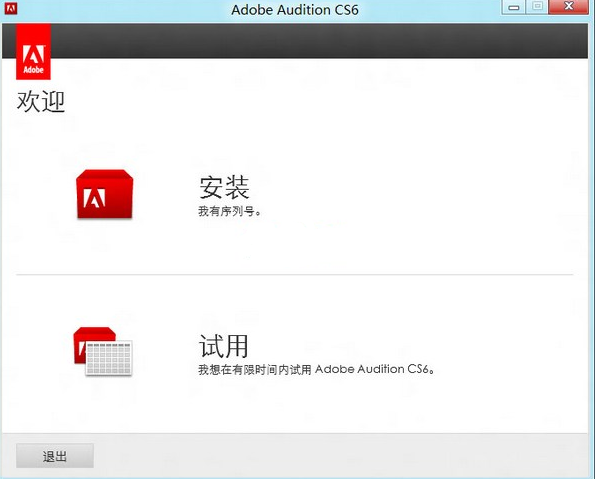Screen dimensions: 595x479
Task: Click the gray footer bar beside 退出
Action: 341,455
